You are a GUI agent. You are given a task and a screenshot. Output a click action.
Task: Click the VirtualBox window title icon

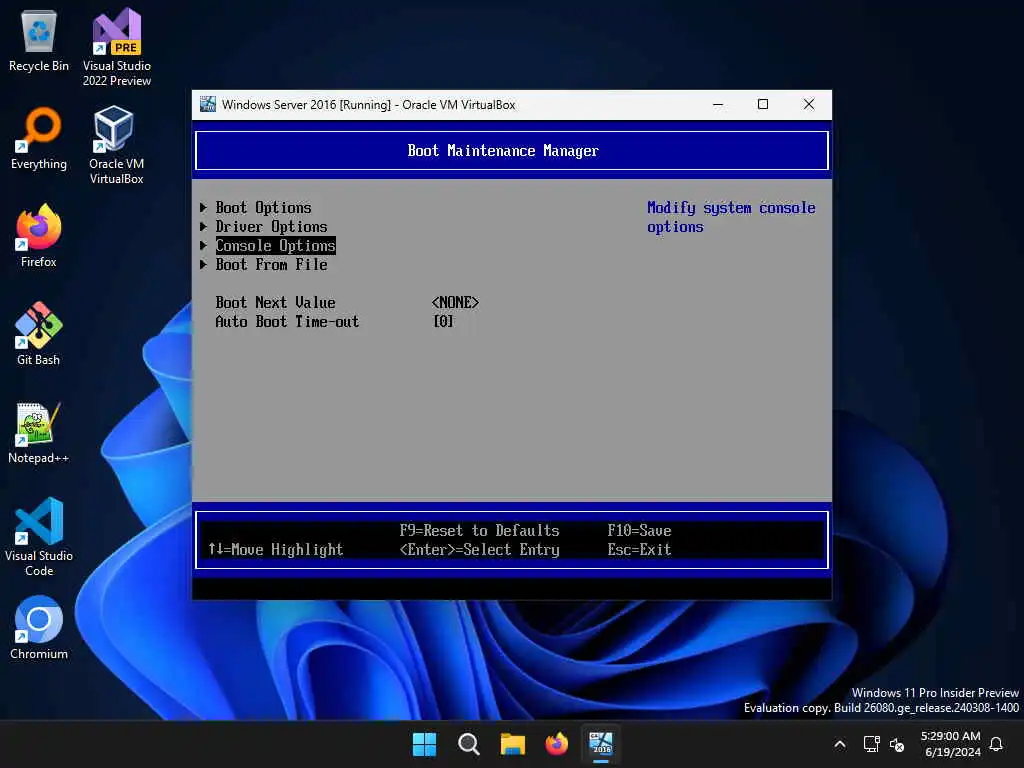coord(208,104)
